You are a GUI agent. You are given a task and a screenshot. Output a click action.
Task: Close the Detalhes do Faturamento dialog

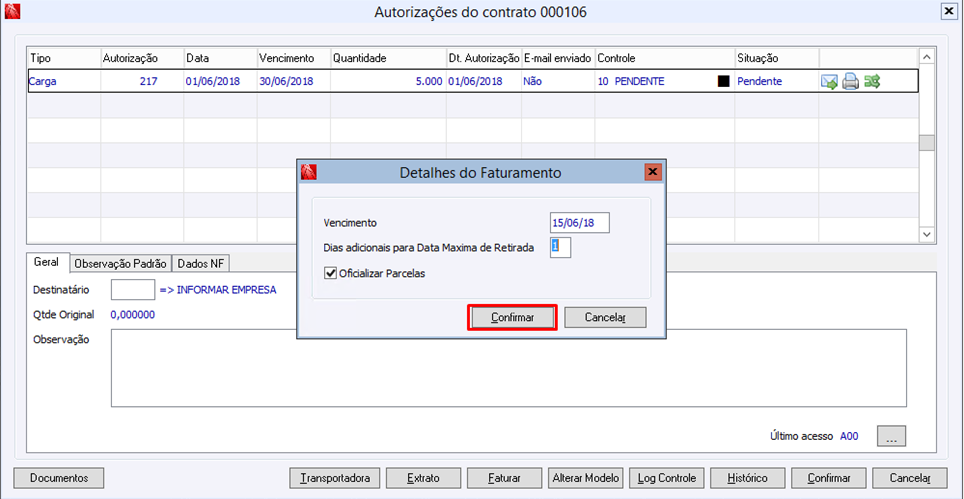[652, 172]
